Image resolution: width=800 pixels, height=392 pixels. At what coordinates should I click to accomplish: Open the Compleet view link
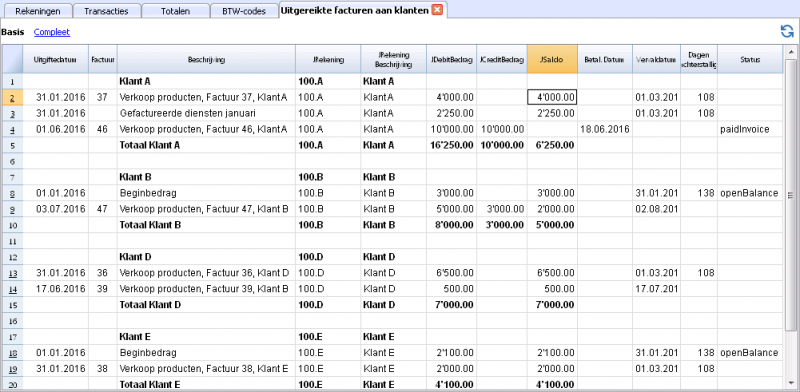tap(52, 32)
